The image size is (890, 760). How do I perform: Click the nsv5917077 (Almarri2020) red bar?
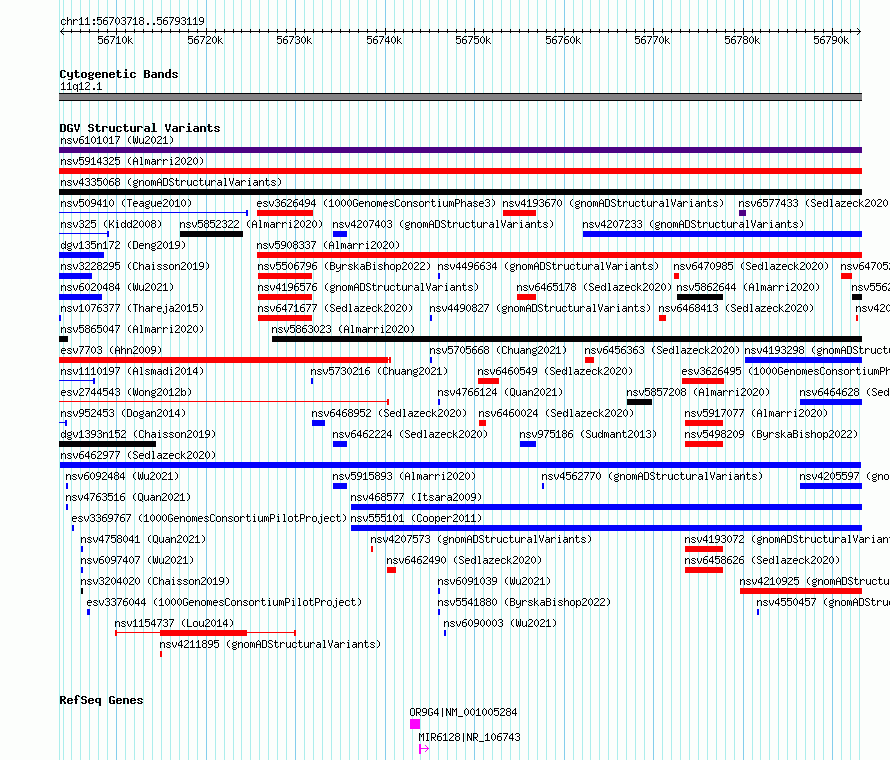[704, 423]
